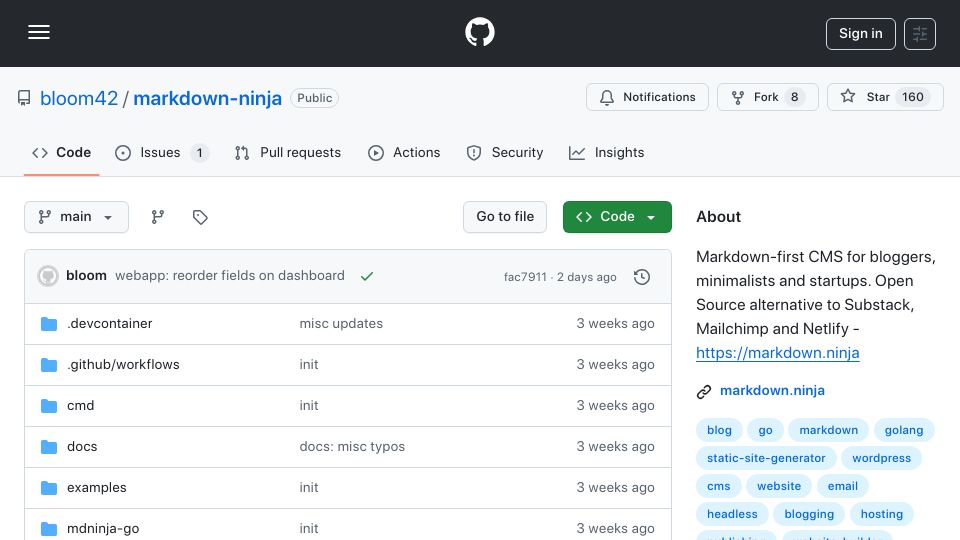Open the 'docs: misc typos' commit message

352,446
